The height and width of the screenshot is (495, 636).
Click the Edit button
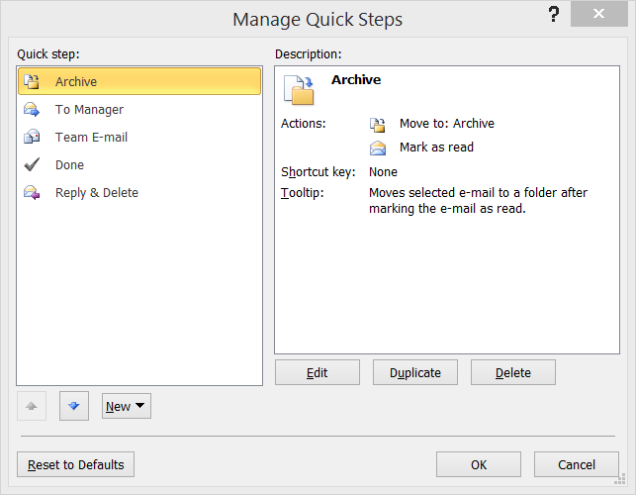click(x=317, y=372)
